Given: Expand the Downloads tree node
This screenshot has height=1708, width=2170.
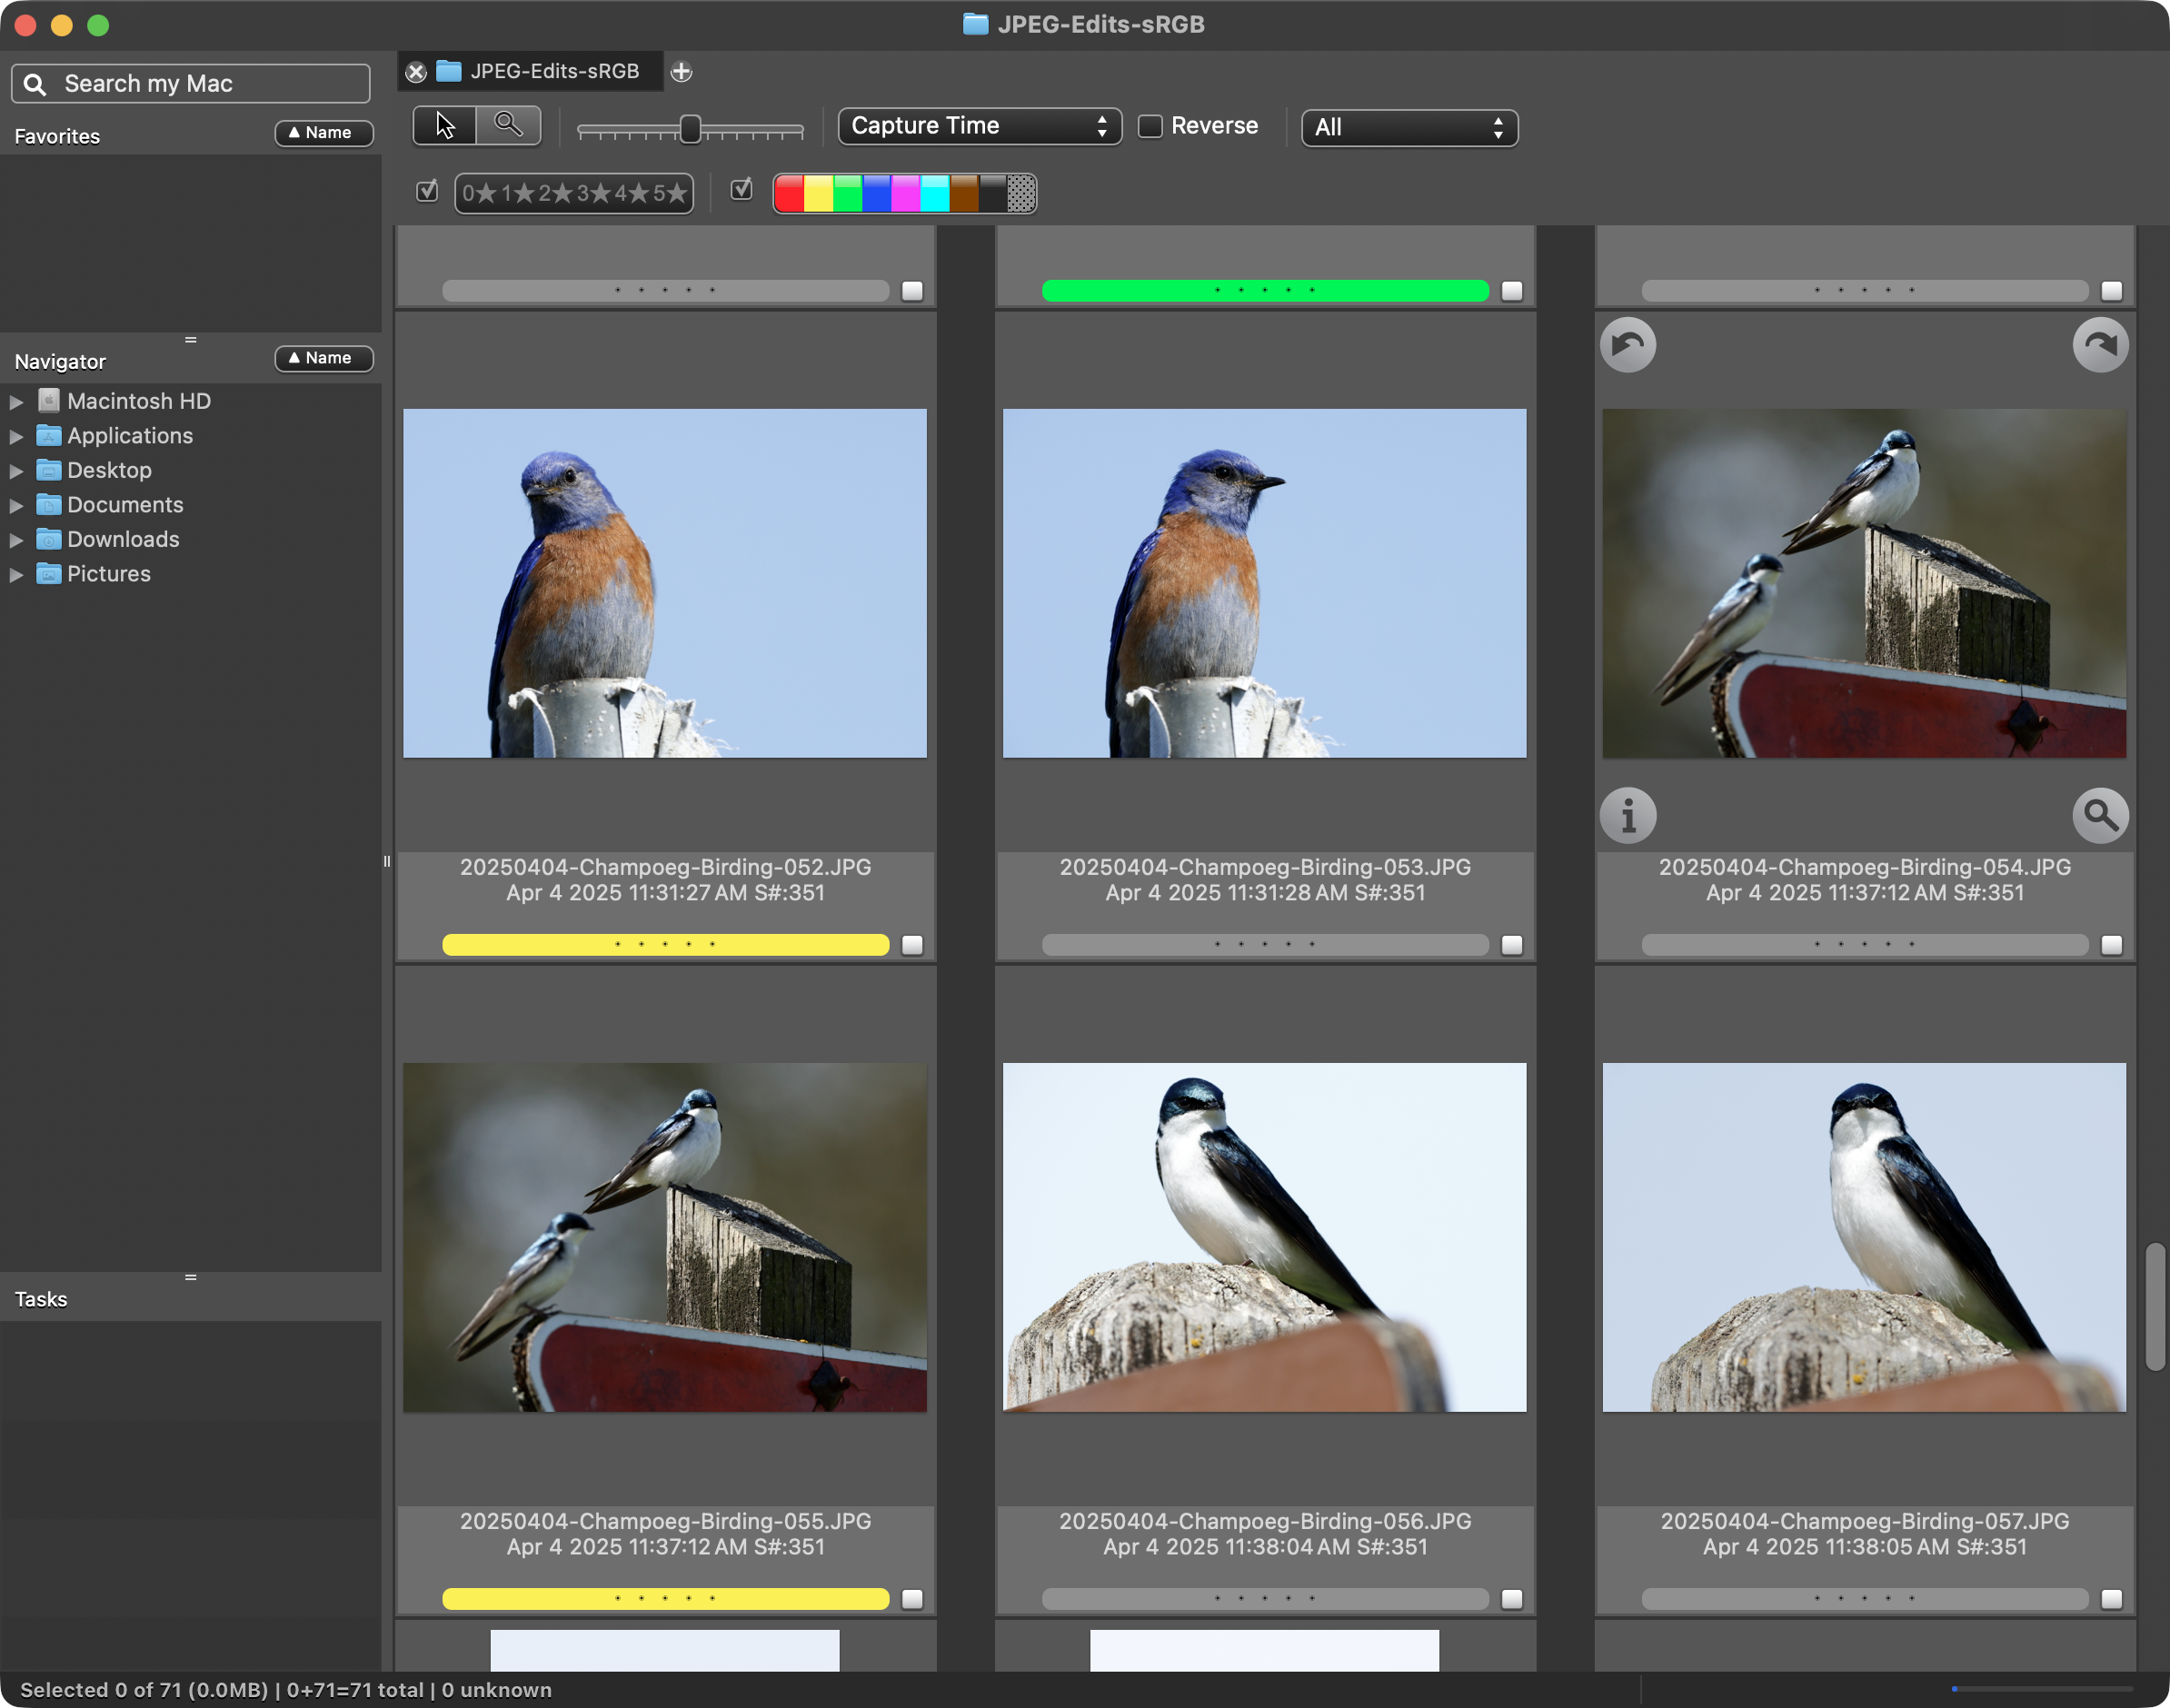Looking at the screenshot, I should [16, 540].
